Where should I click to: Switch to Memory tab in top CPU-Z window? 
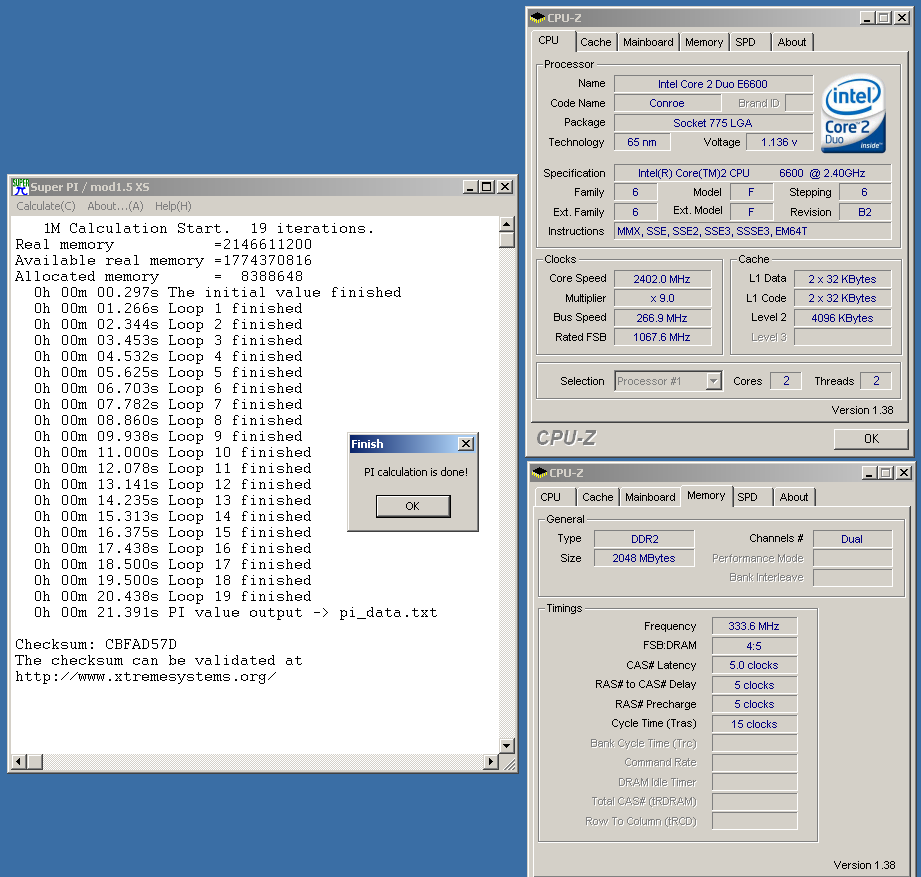(x=704, y=42)
